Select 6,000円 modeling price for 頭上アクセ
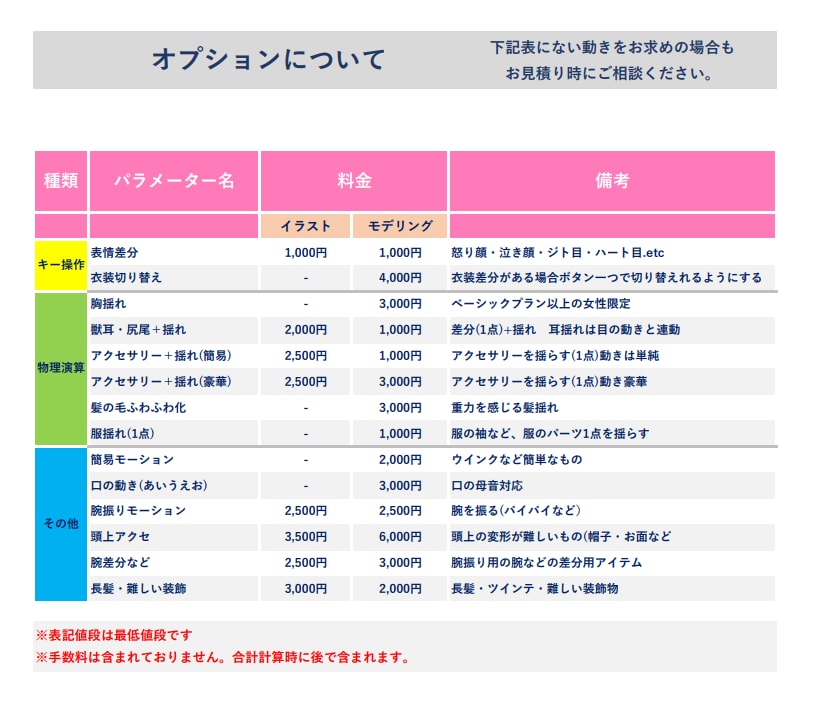Viewport: 829px width, 705px height. pyautogui.click(x=400, y=536)
